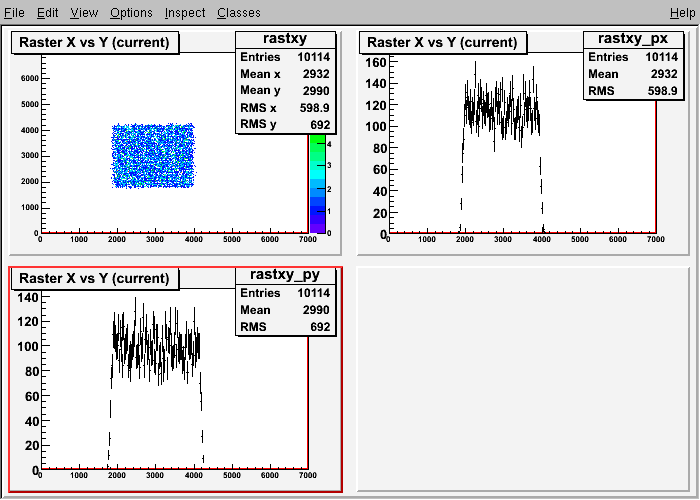
Task: Open the View menu
Action: pyautogui.click(x=84, y=12)
